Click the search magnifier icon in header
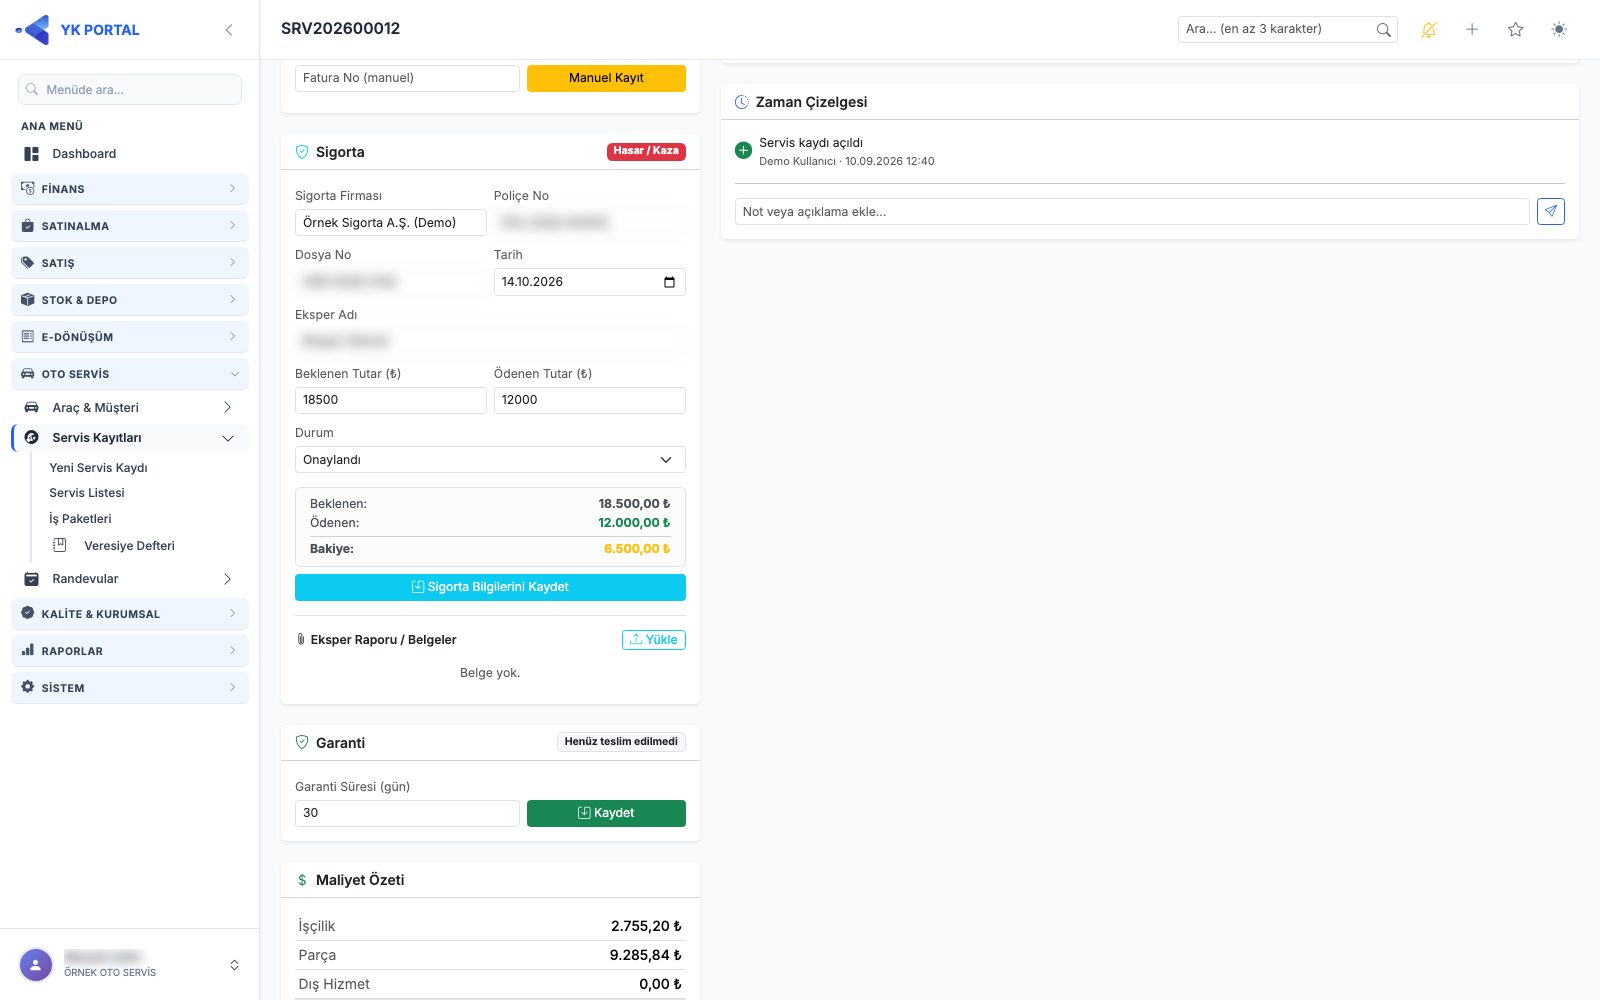The image size is (1600, 1000). [x=1383, y=30]
